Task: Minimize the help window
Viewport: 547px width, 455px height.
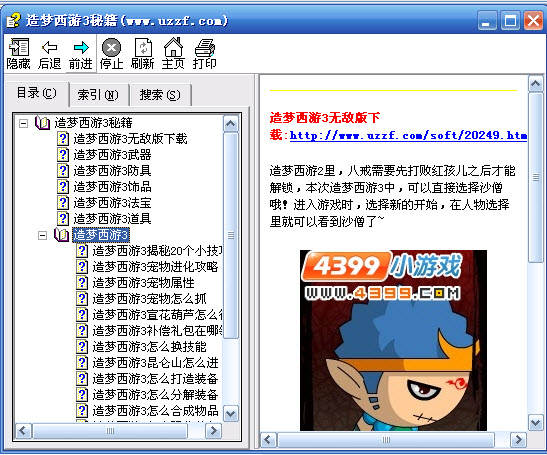Action: point(487,21)
